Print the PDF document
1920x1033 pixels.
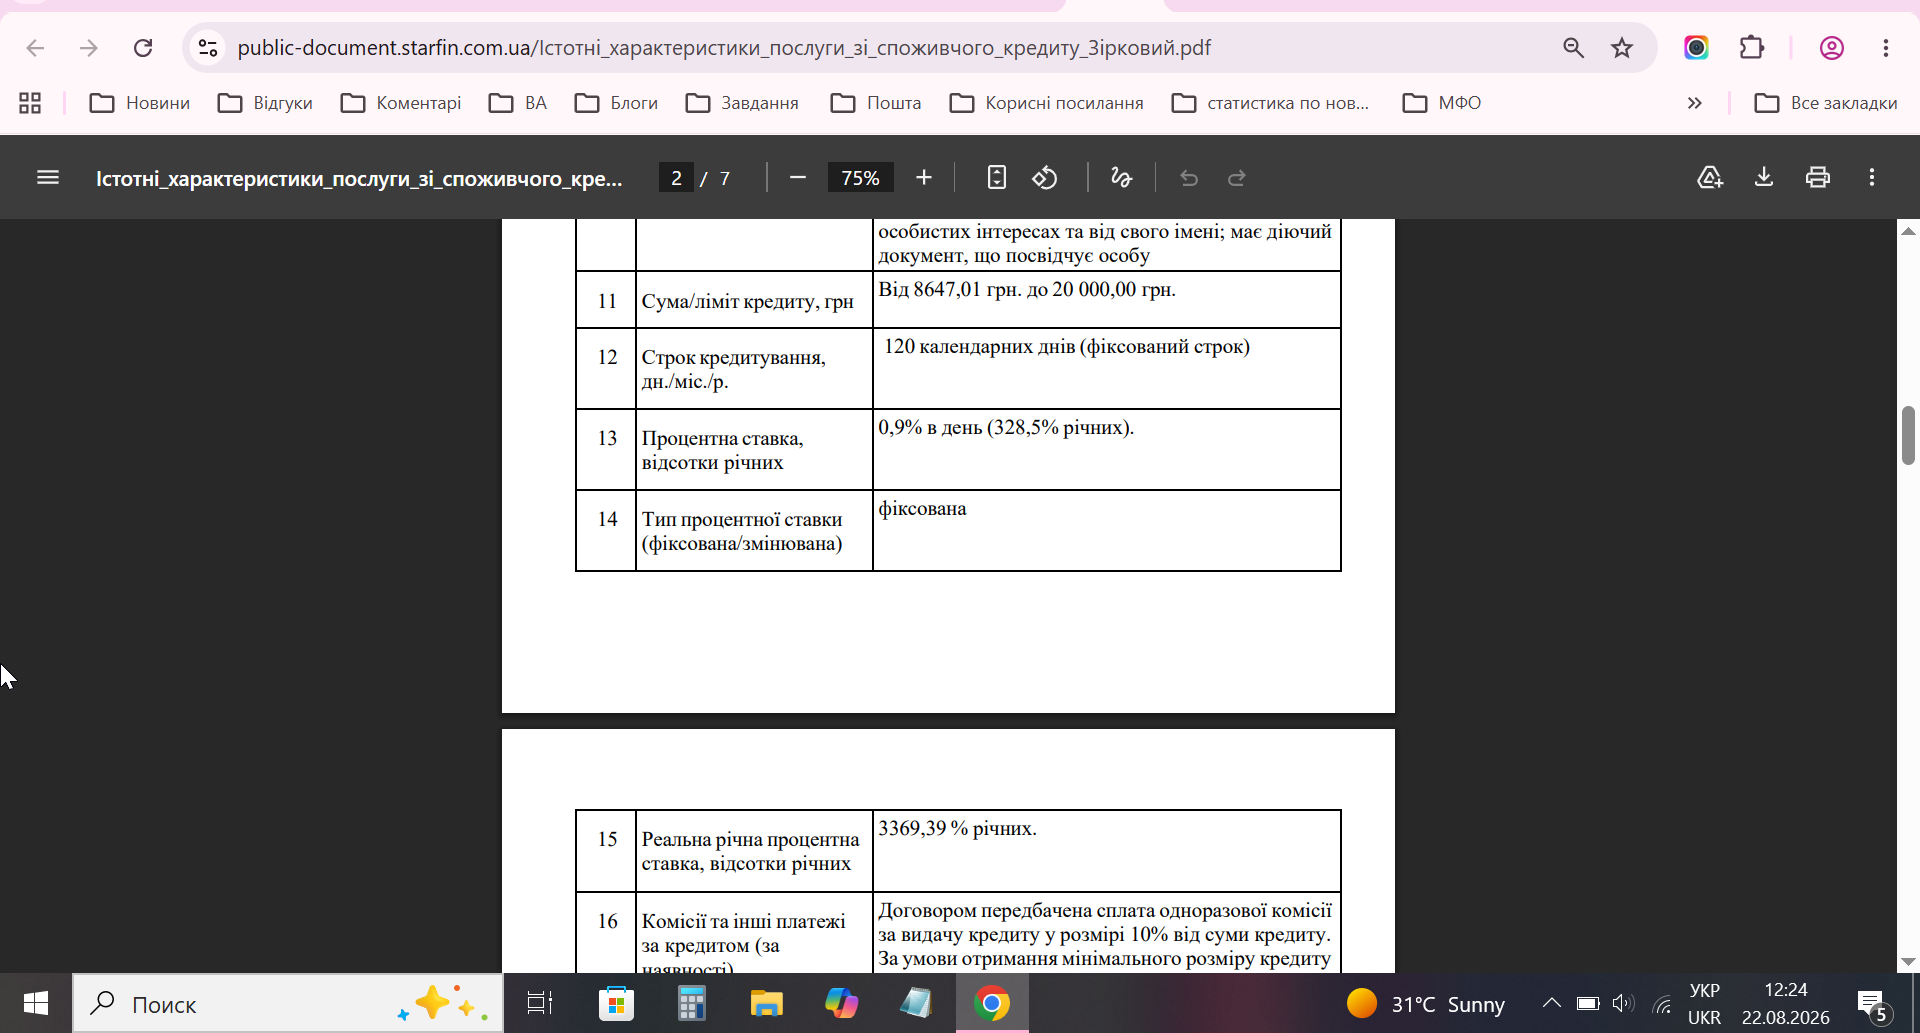(1818, 178)
